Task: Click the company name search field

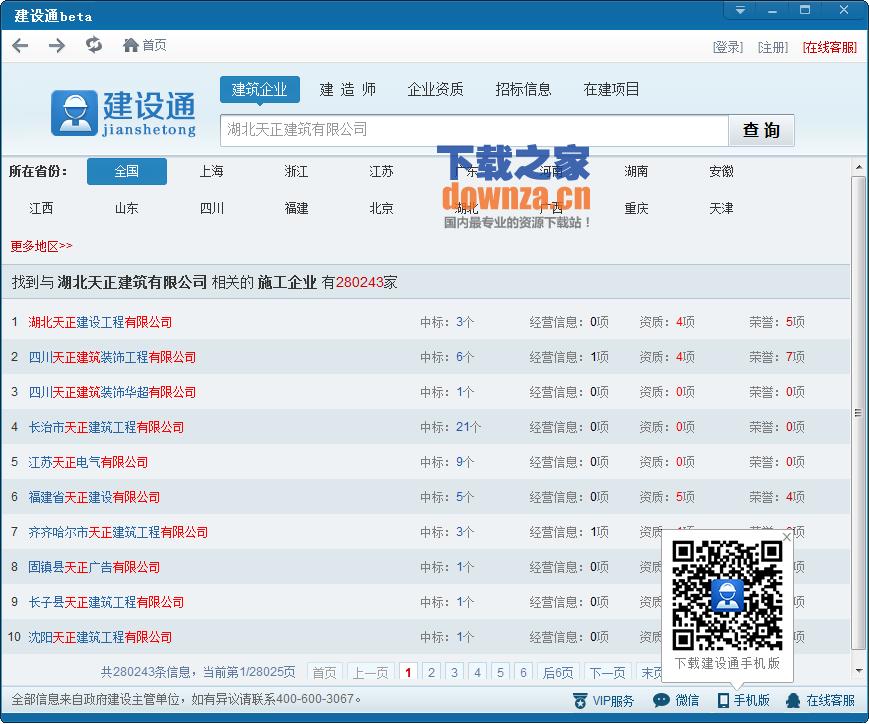Action: coord(473,130)
